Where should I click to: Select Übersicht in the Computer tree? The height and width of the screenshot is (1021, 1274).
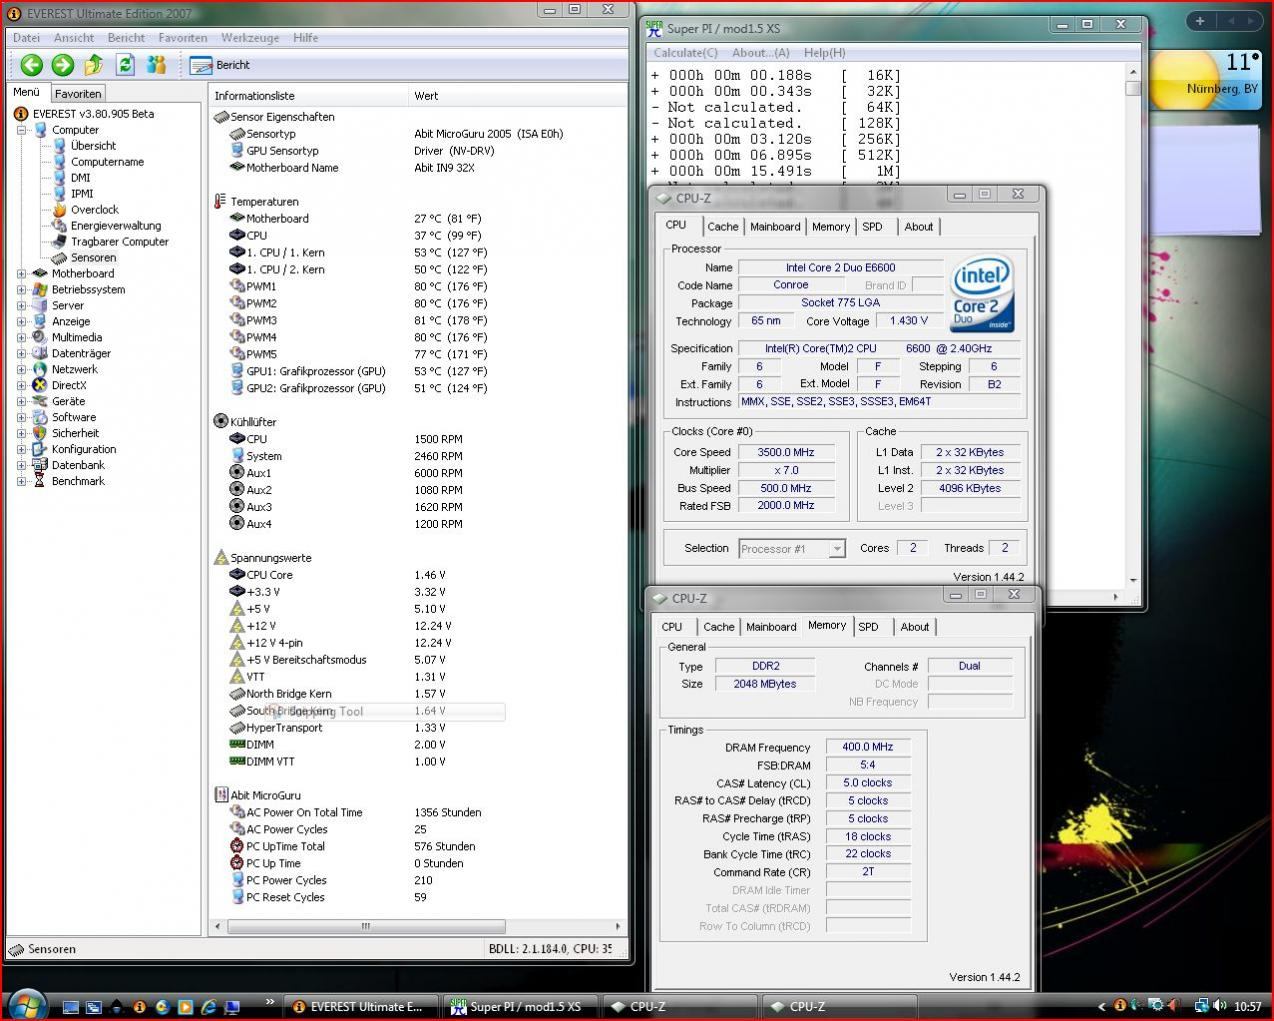coord(93,146)
